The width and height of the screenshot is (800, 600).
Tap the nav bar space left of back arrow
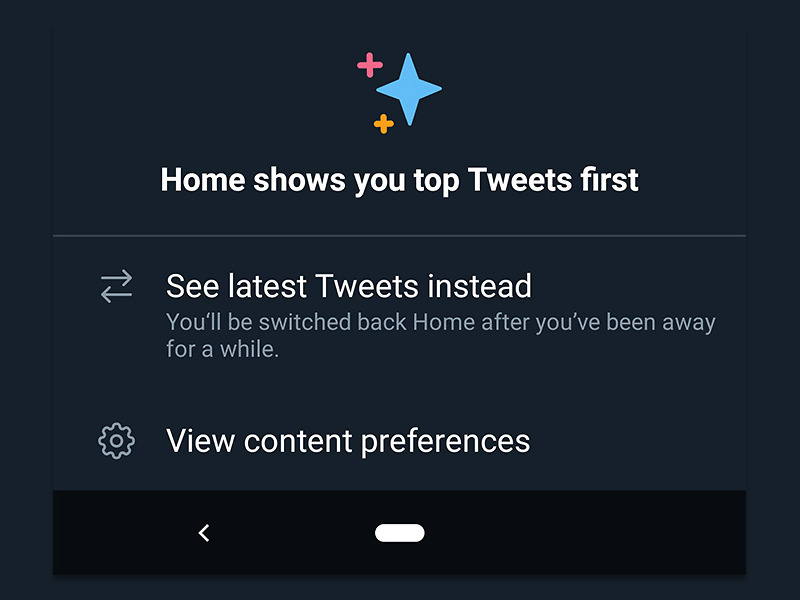(x=120, y=533)
